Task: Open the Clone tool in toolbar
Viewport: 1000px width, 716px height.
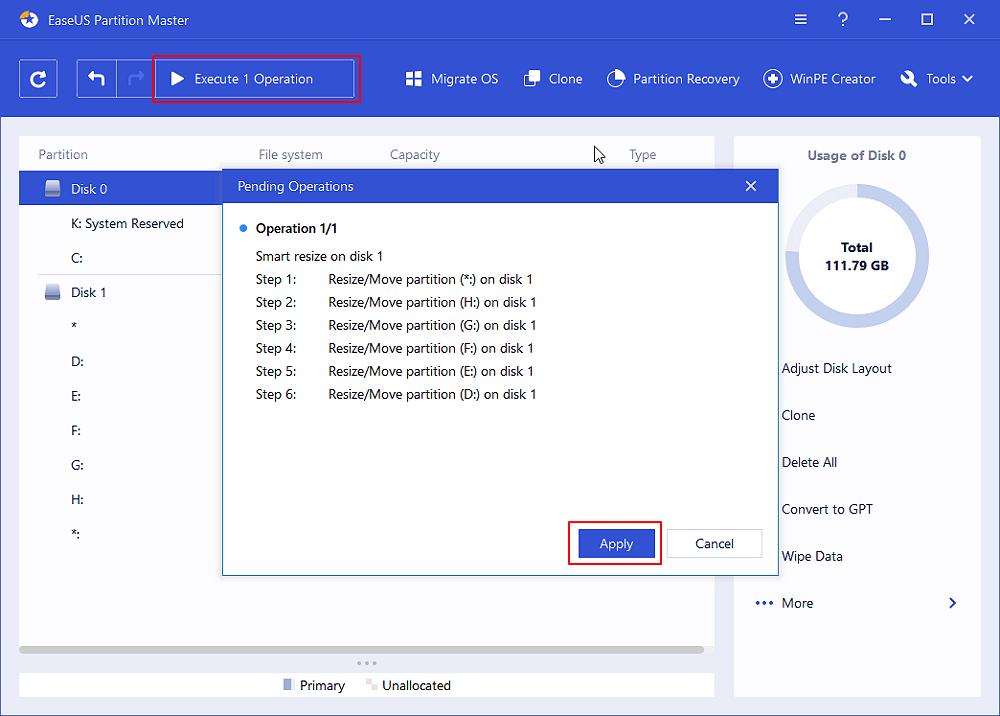Action: pos(553,79)
